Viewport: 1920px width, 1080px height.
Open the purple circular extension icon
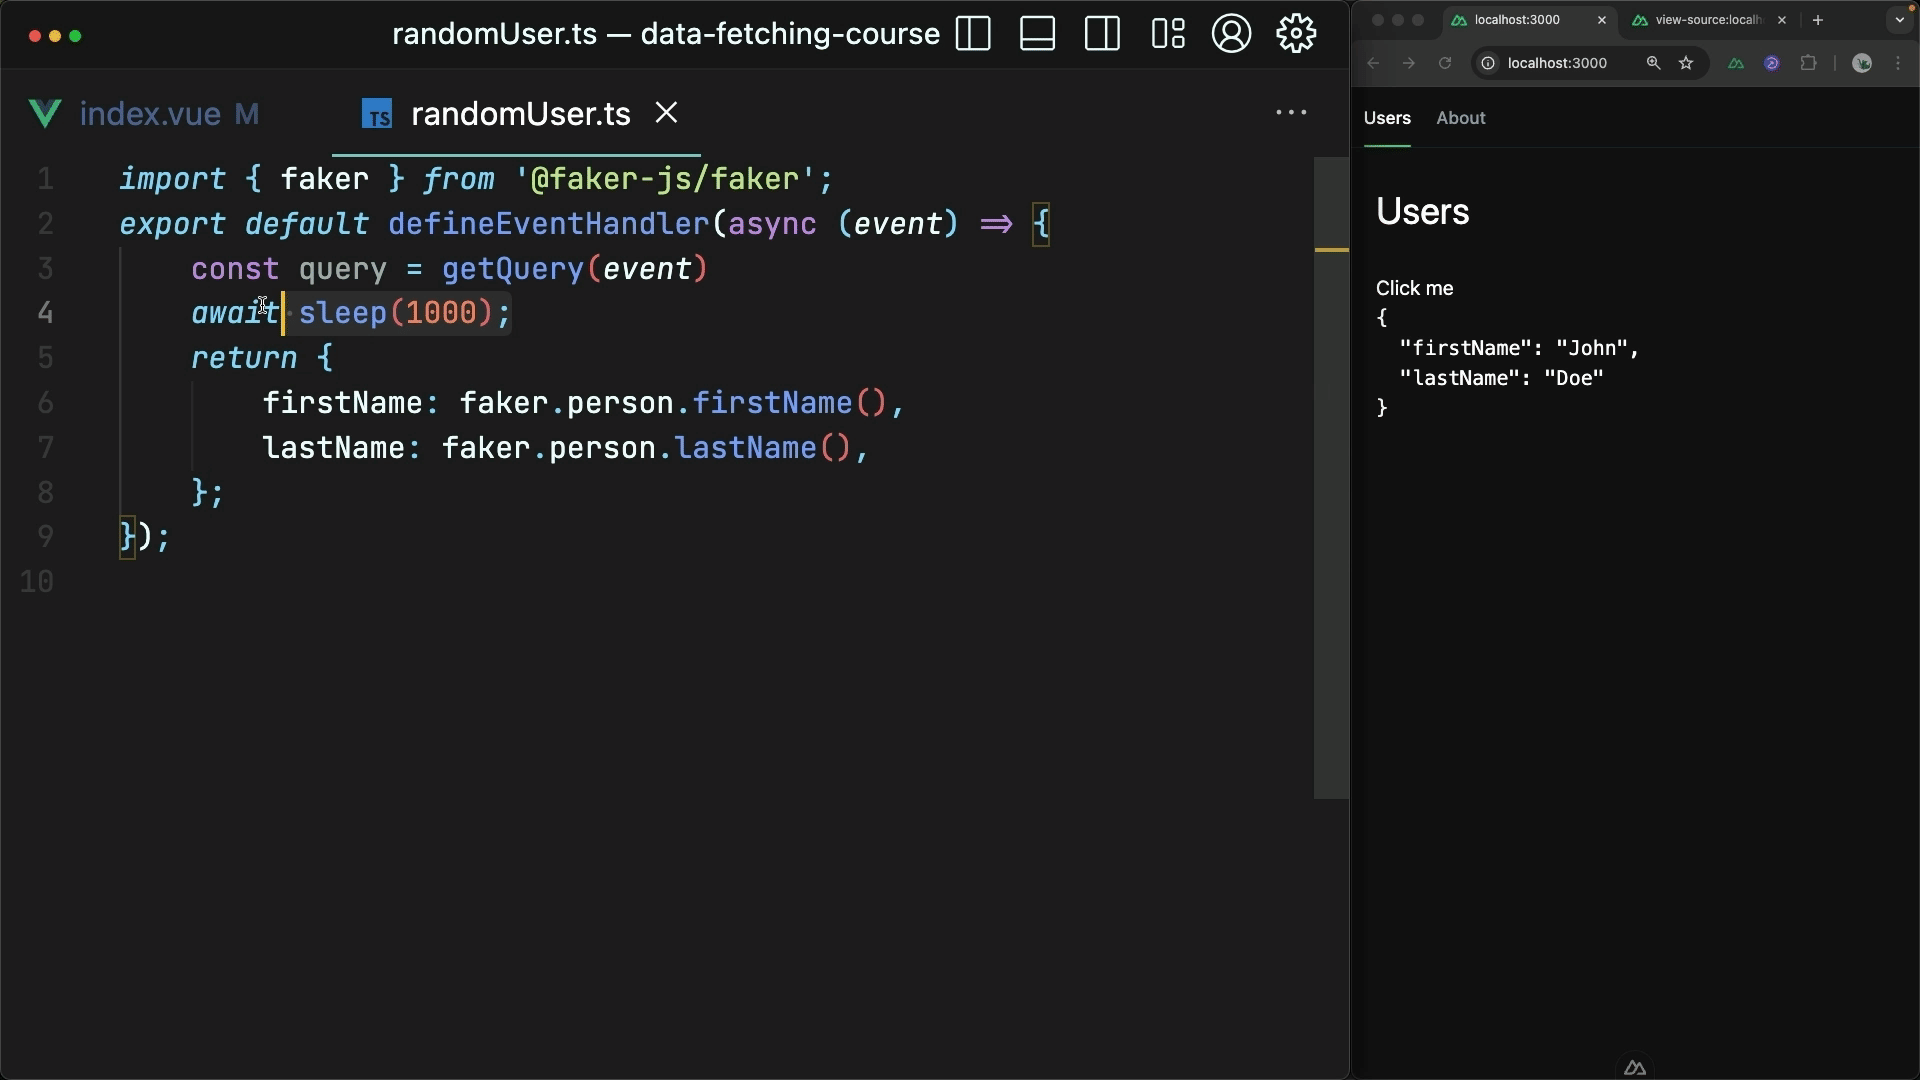coord(1772,63)
